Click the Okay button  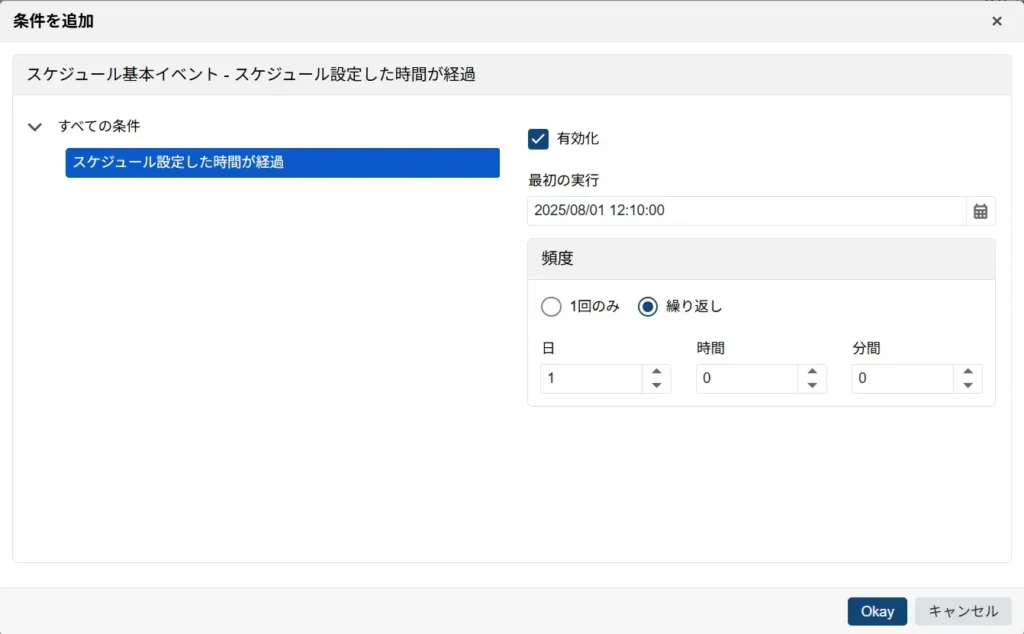pos(877,611)
